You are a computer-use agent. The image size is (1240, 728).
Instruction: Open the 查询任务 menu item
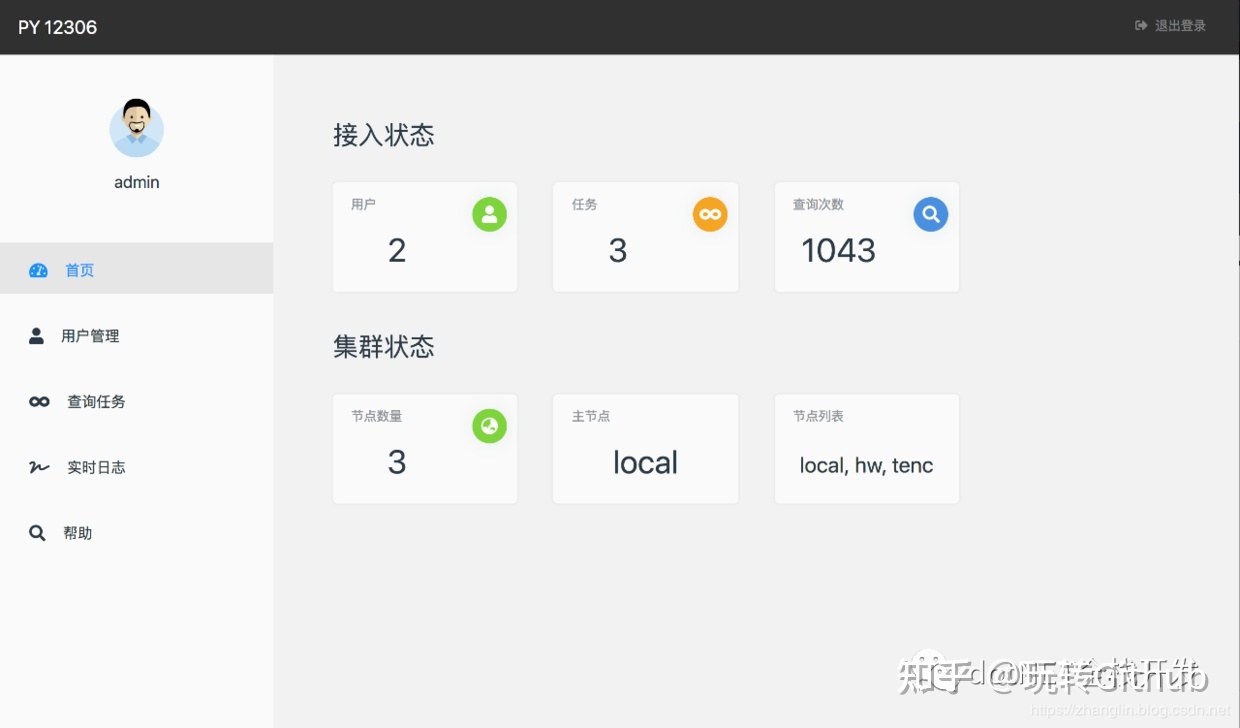coord(136,402)
